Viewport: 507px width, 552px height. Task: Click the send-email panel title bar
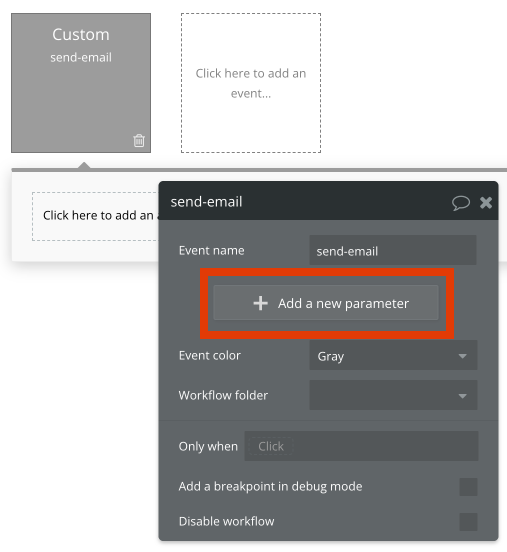(328, 201)
